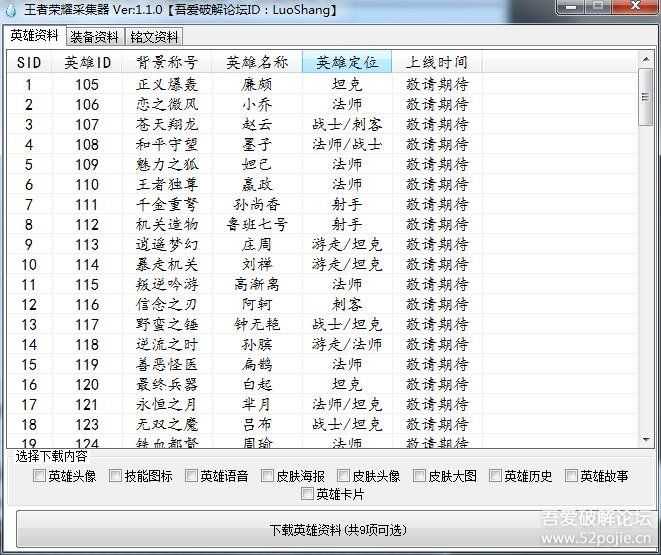
Task: Select the hero name 芈月
Action: pos(257,405)
